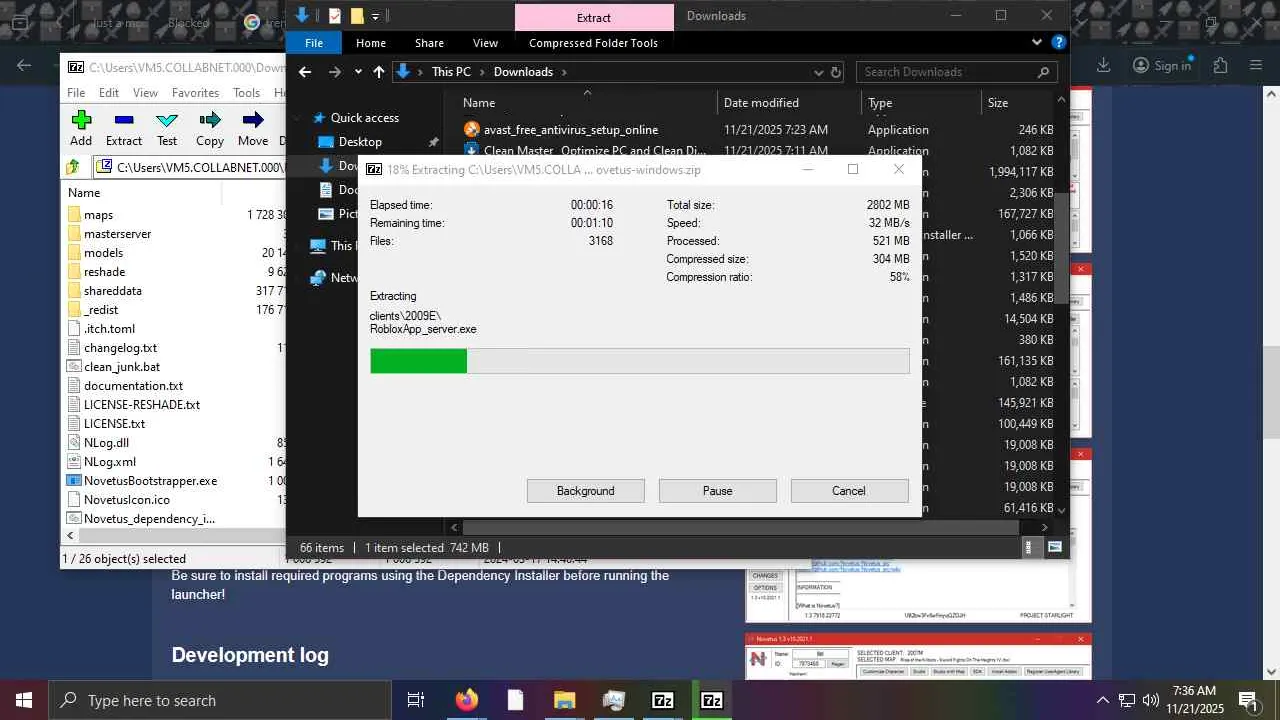Open the Compressed Folder Tools tab
The height and width of the screenshot is (720, 1280).
tap(593, 43)
